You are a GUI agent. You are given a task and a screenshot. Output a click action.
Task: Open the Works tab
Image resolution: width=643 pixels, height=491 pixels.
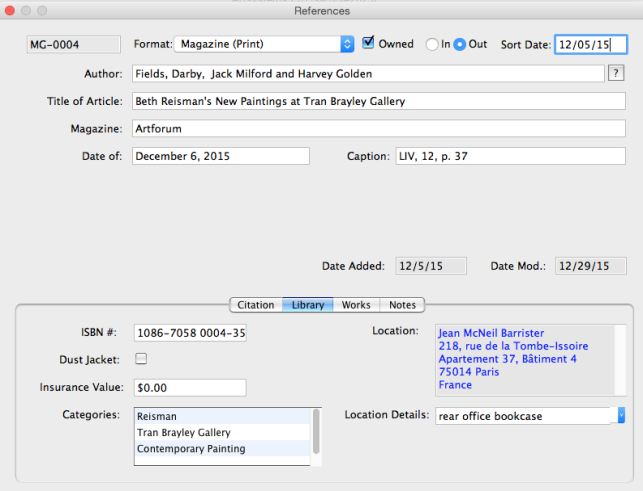tap(355, 305)
